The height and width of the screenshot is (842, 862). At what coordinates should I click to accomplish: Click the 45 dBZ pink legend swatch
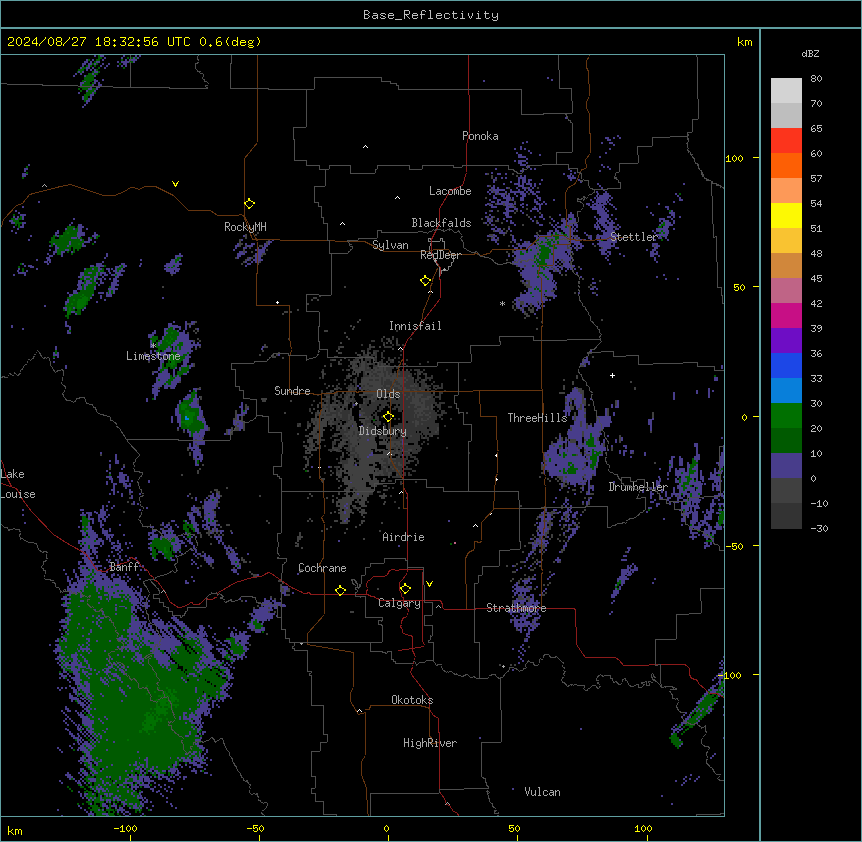coord(786,291)
